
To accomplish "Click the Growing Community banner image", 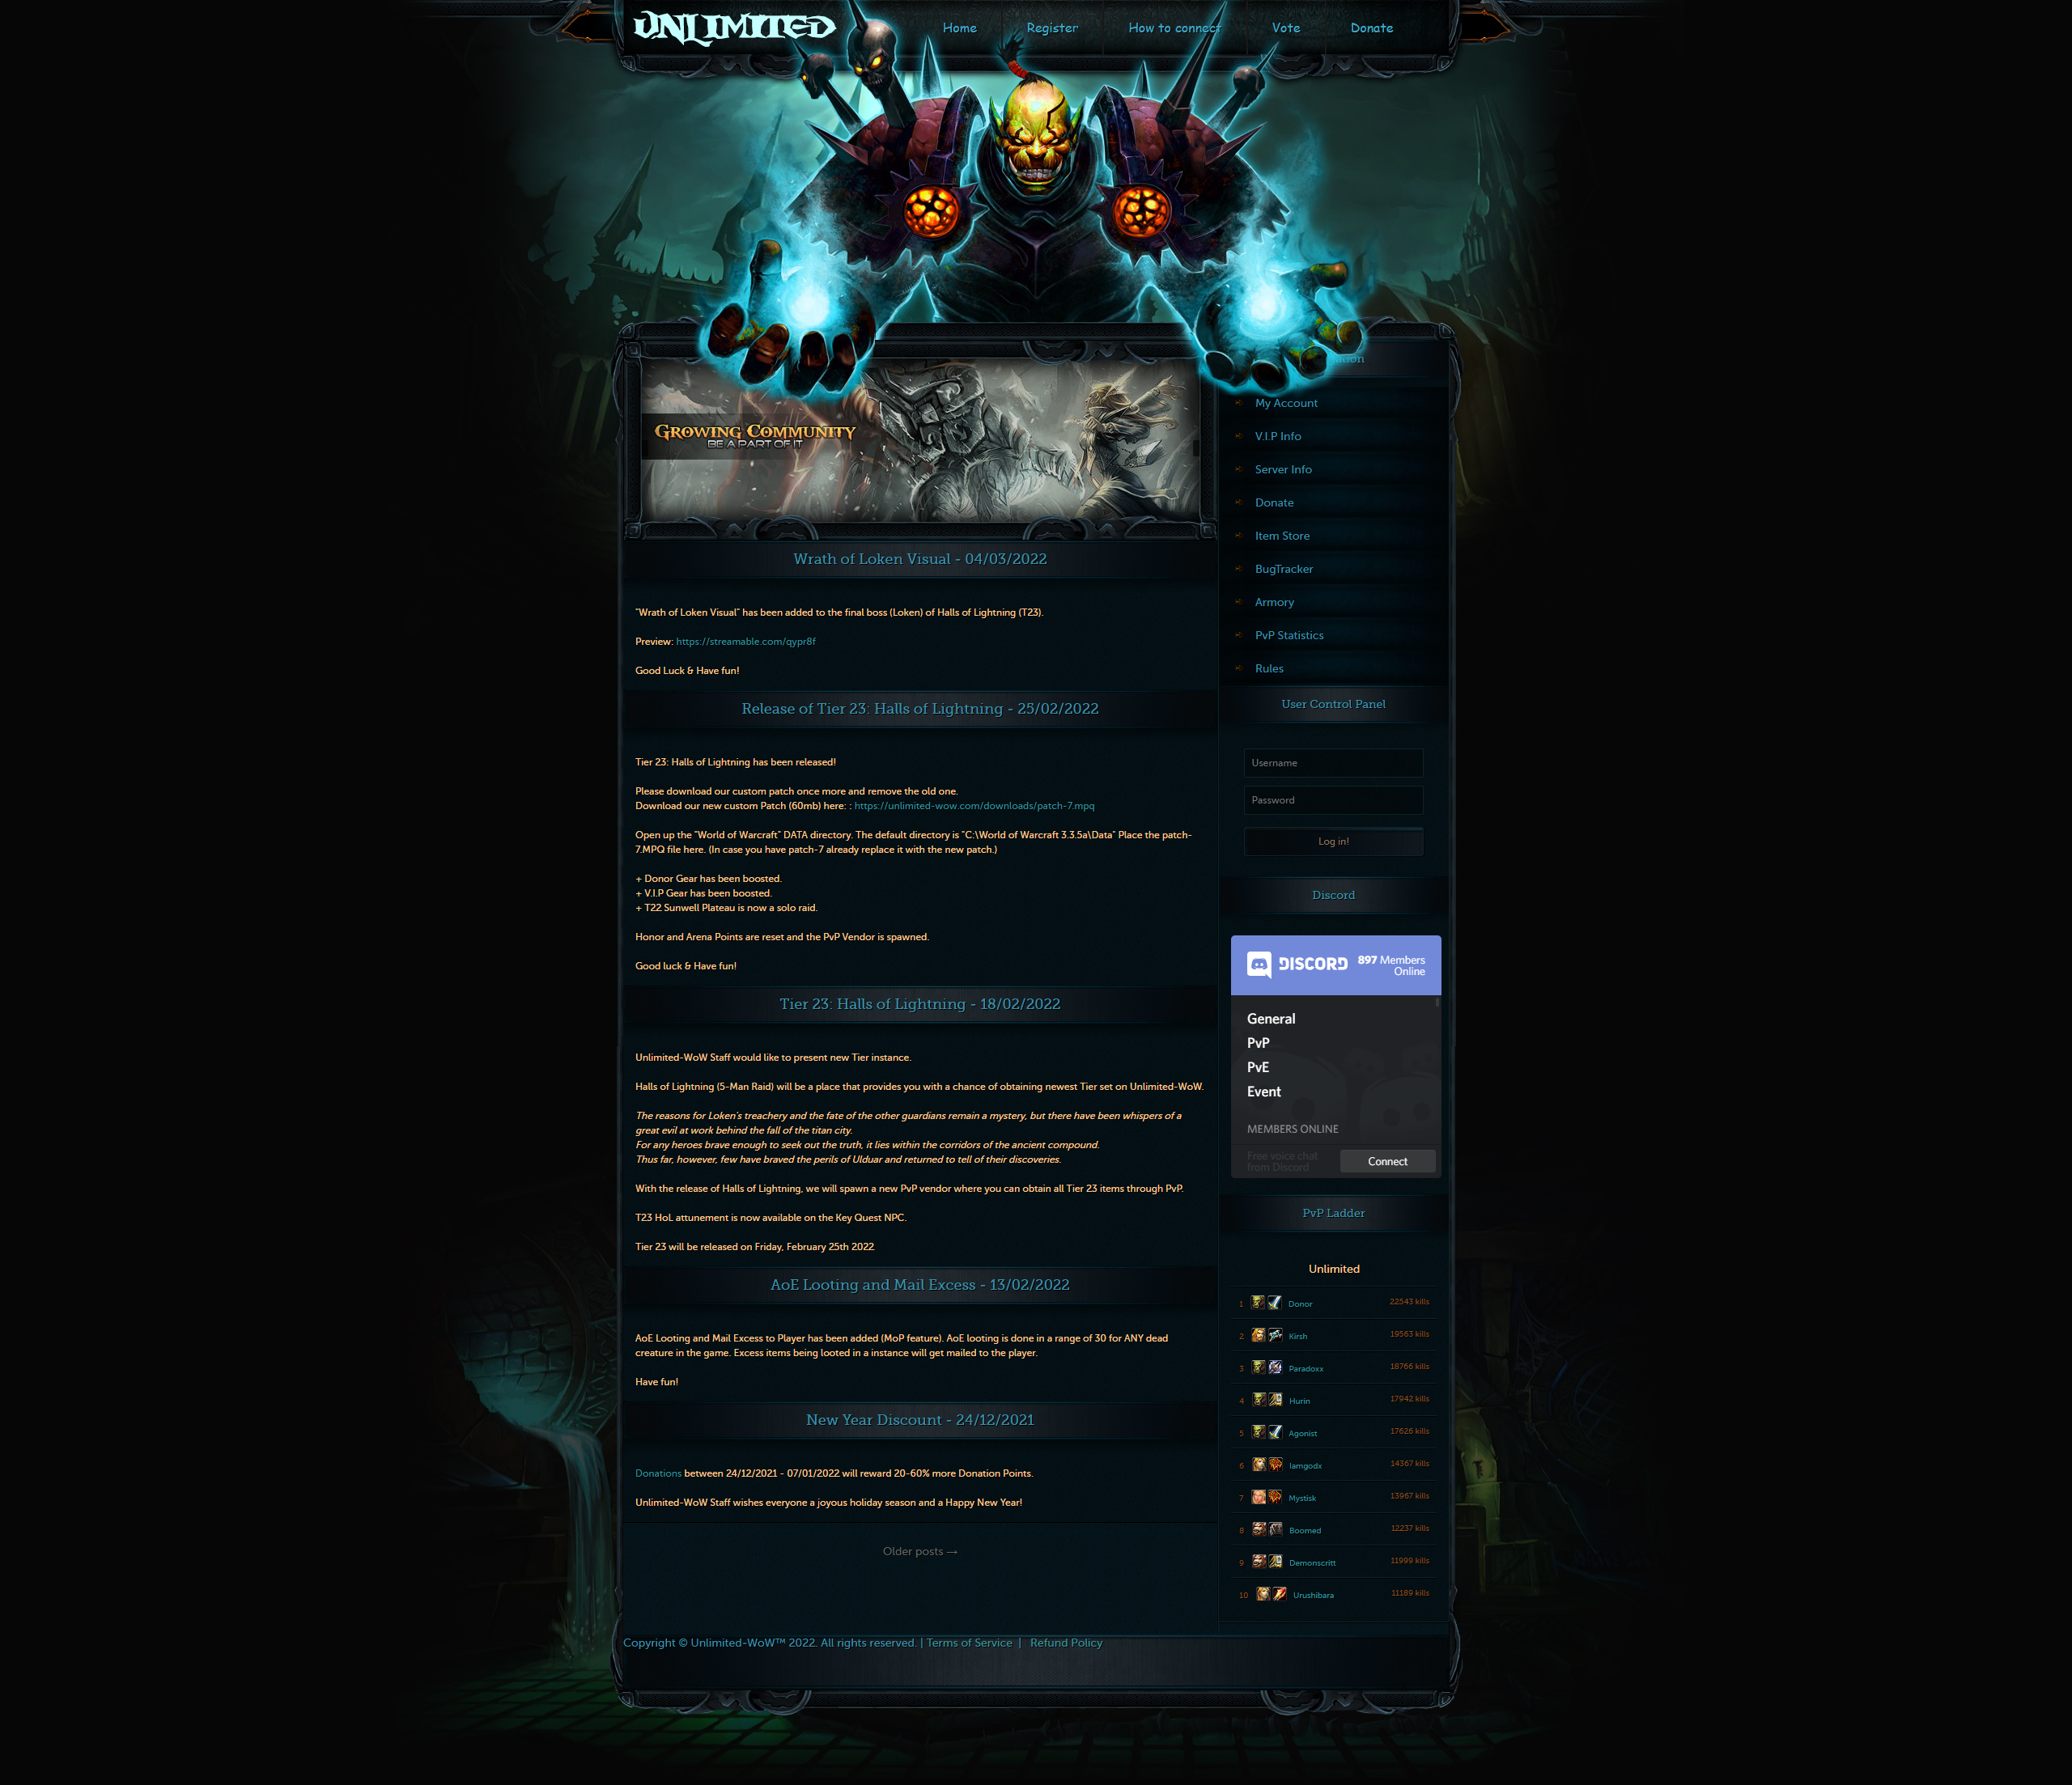I will point(920,440).
